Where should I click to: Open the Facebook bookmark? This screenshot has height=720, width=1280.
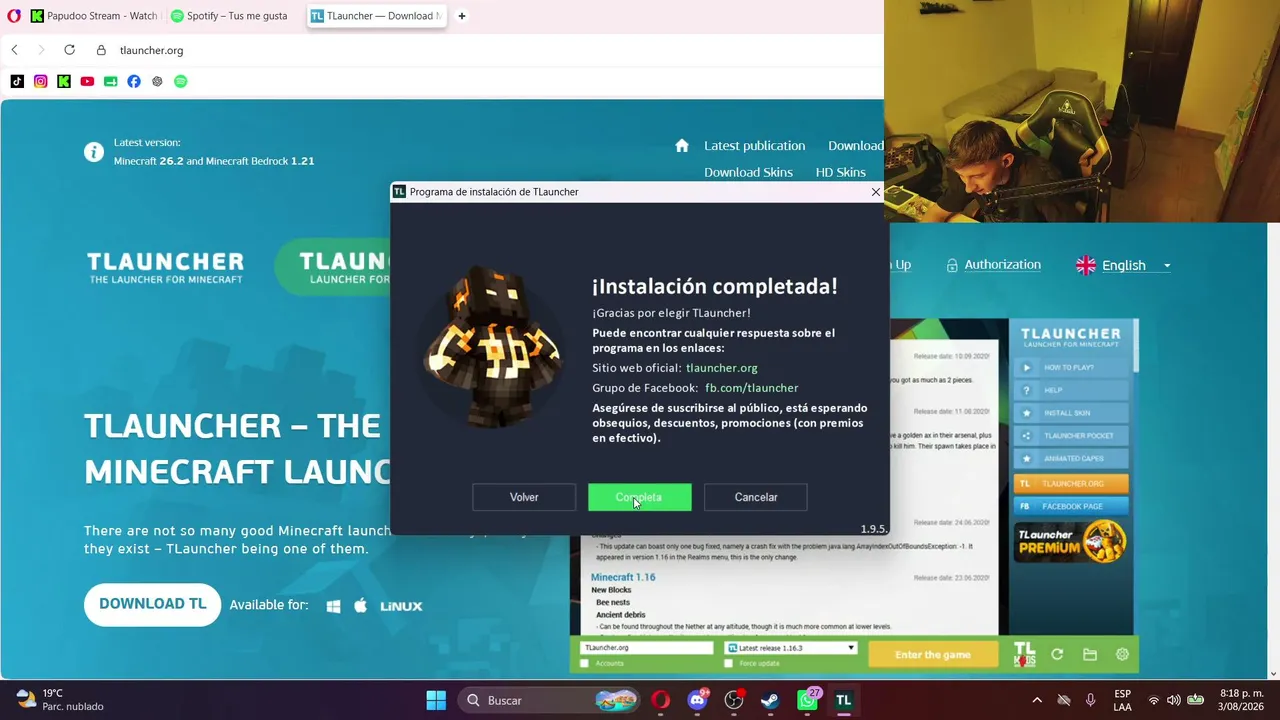pos(134,81)
